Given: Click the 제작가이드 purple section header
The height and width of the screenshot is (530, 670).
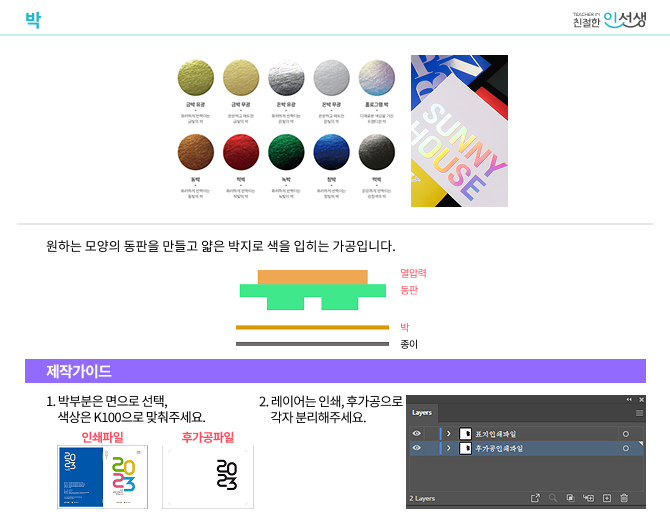Looking at the screenshot, I should point(335,371).
